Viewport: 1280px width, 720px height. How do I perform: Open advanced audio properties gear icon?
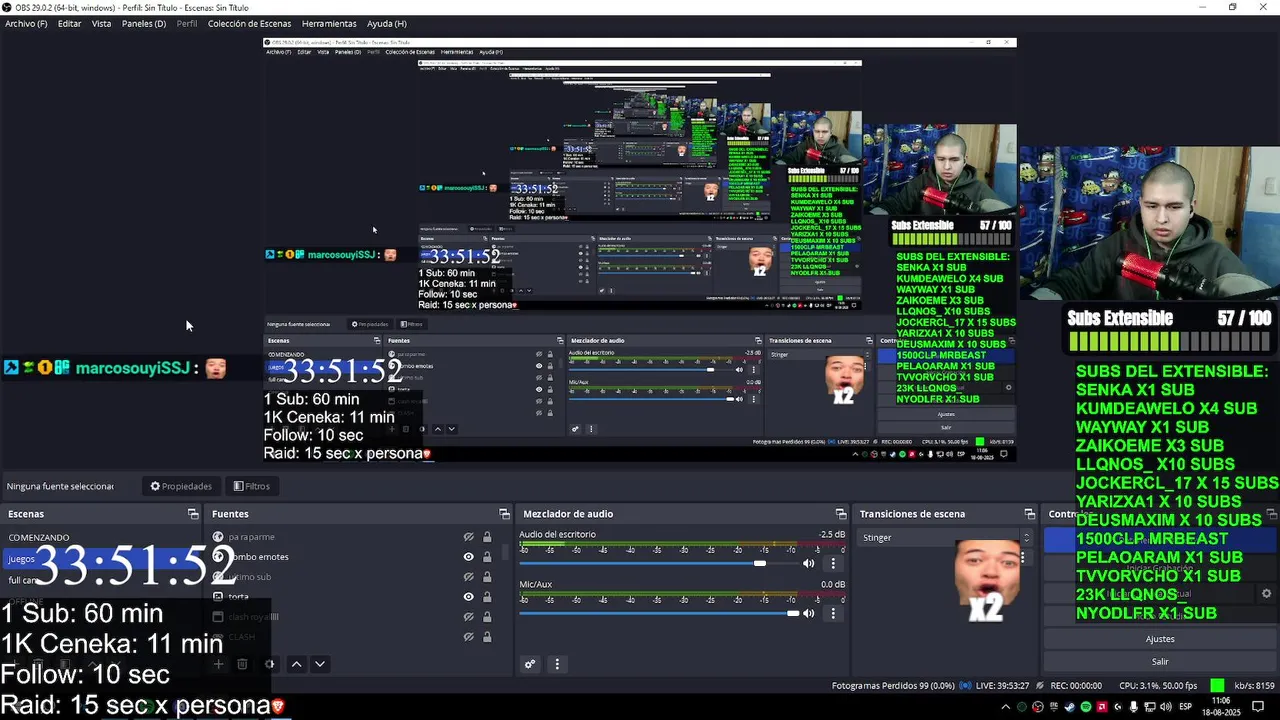530,664
